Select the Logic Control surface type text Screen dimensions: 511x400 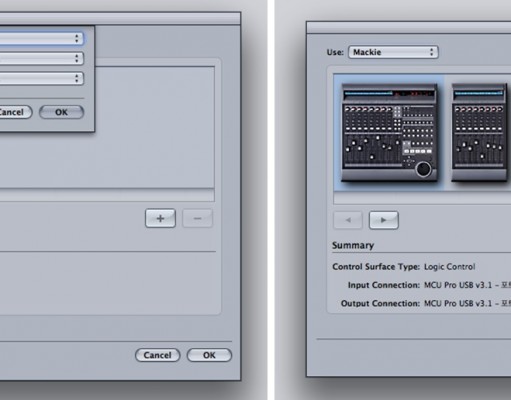click(449, 267)
